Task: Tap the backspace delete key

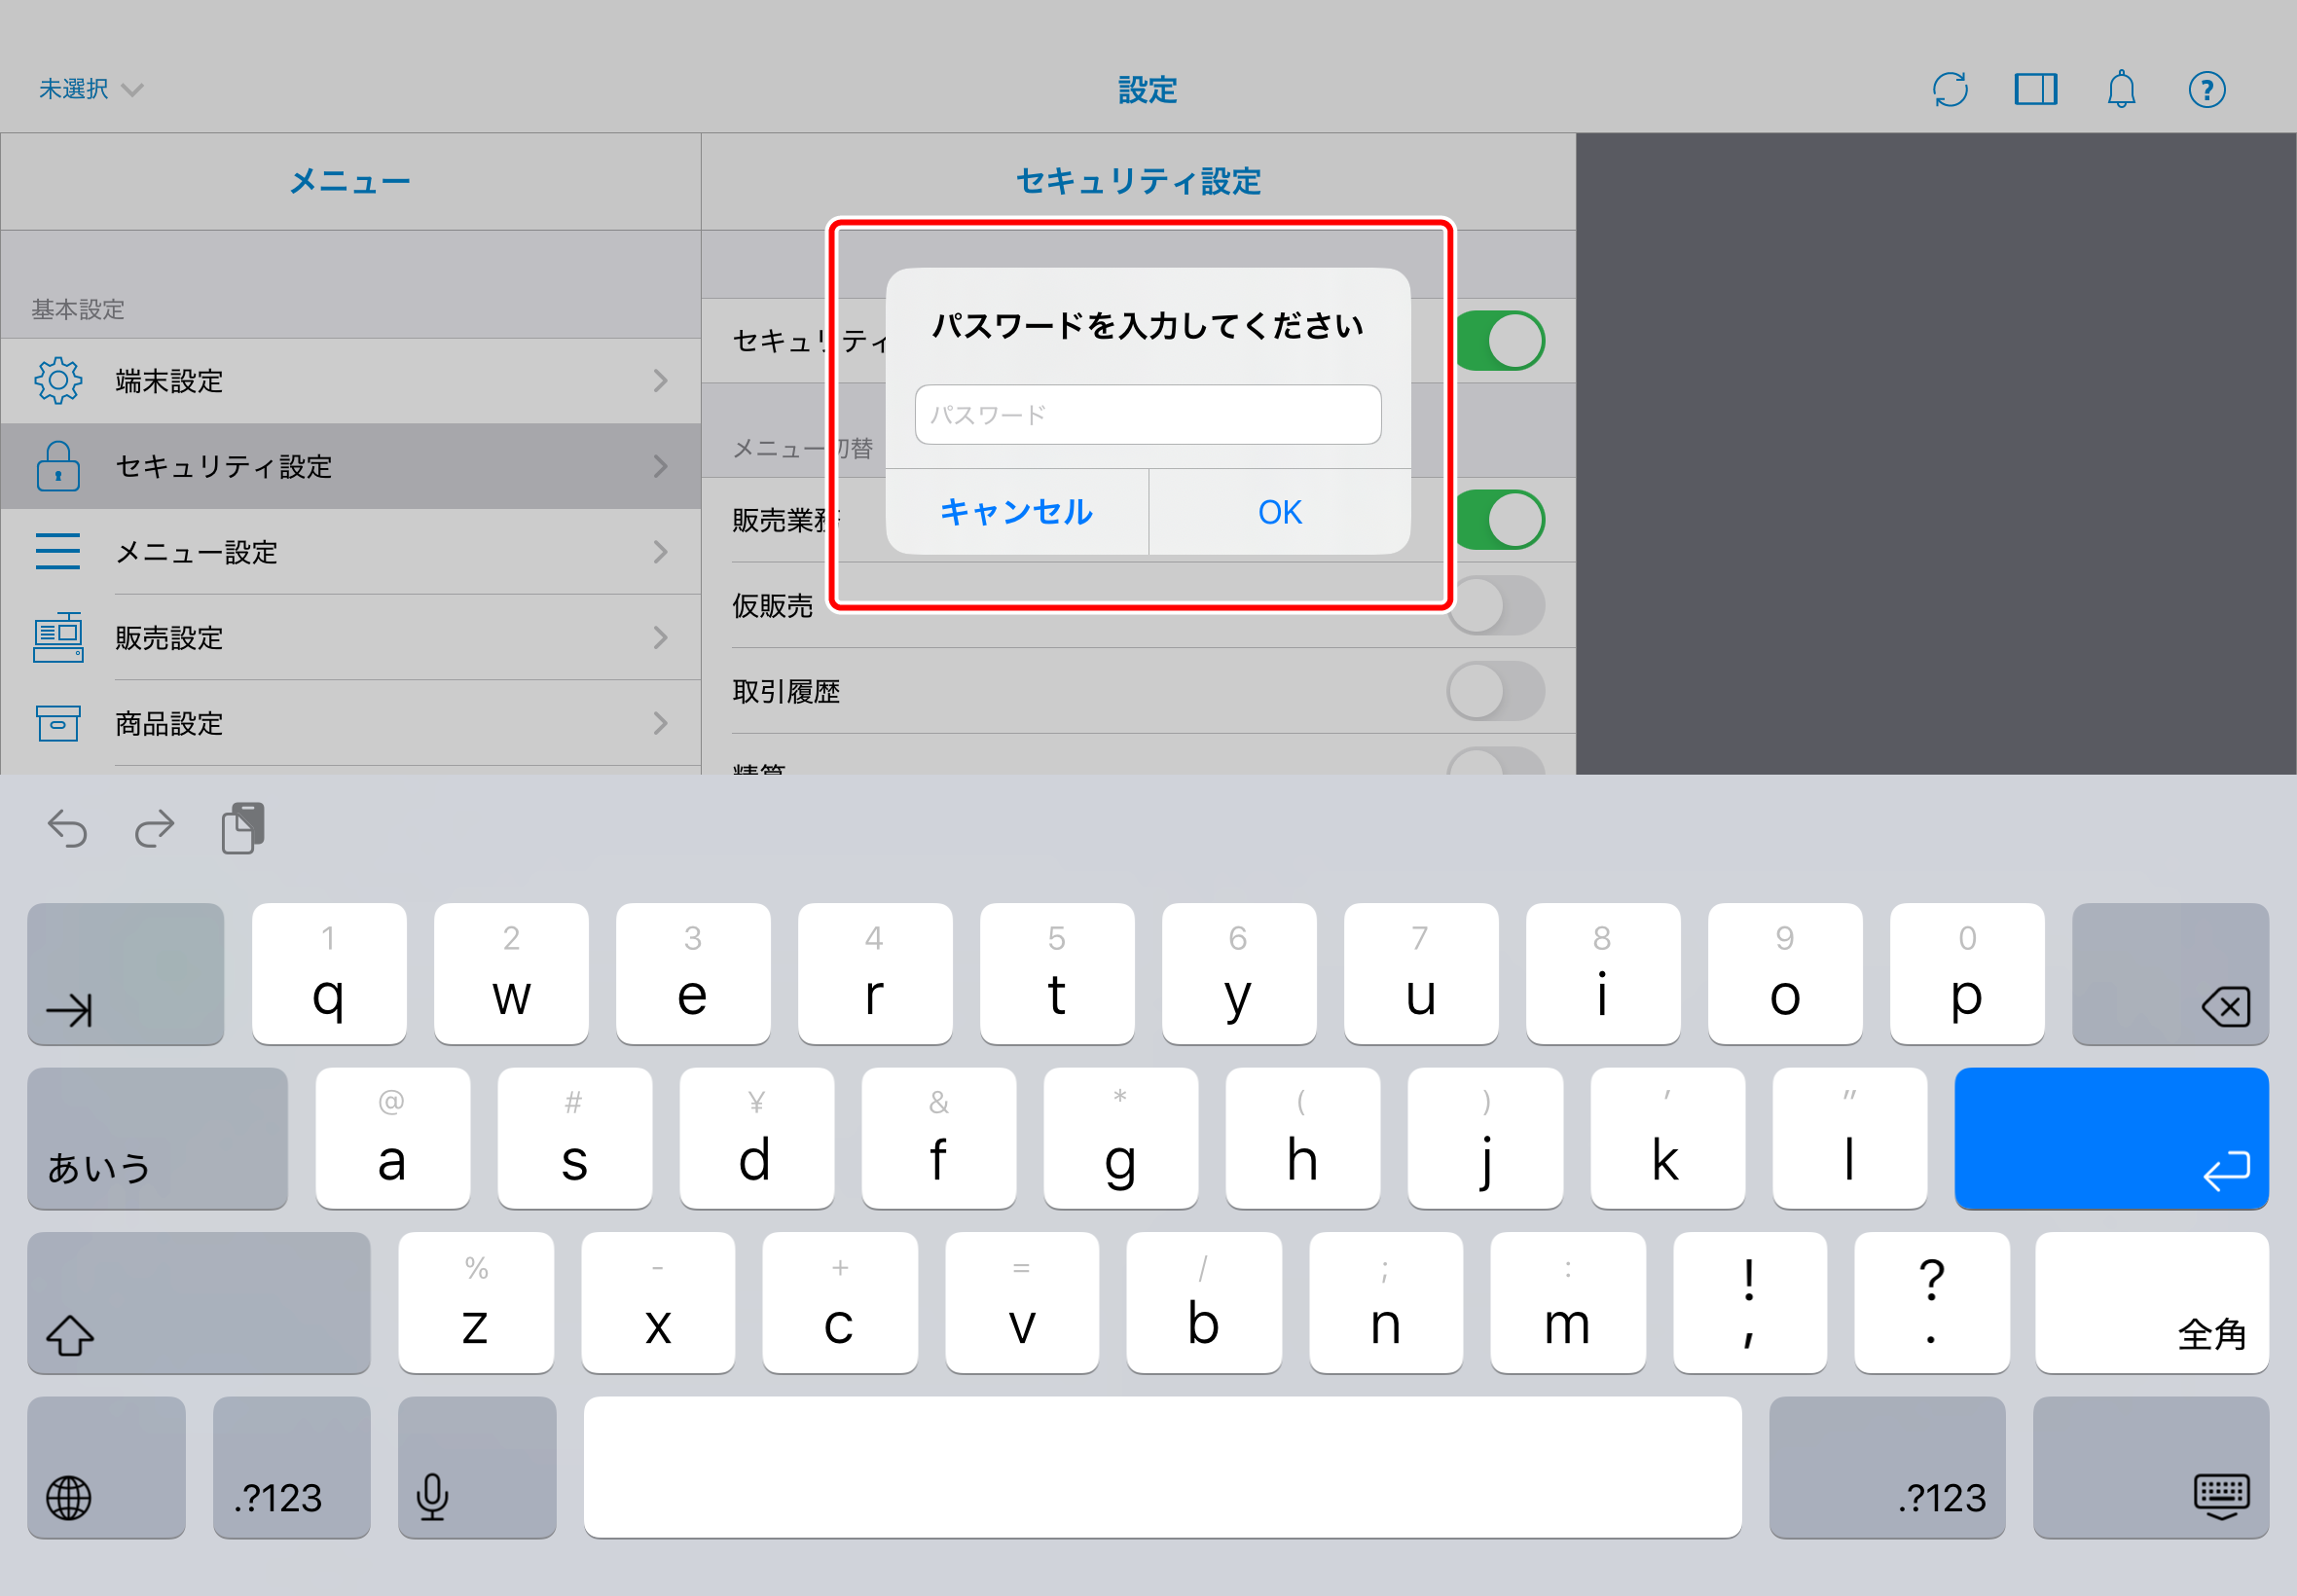Action: (x=2170, y=974)
